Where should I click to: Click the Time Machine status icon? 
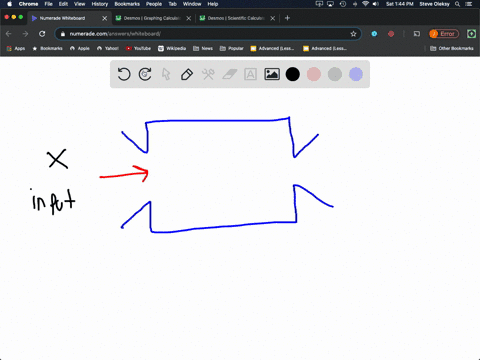343,4
